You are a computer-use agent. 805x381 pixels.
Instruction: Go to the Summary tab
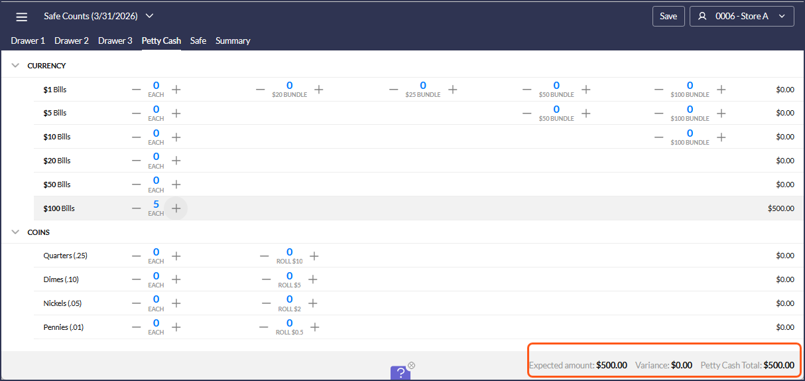tap(233, 41)
